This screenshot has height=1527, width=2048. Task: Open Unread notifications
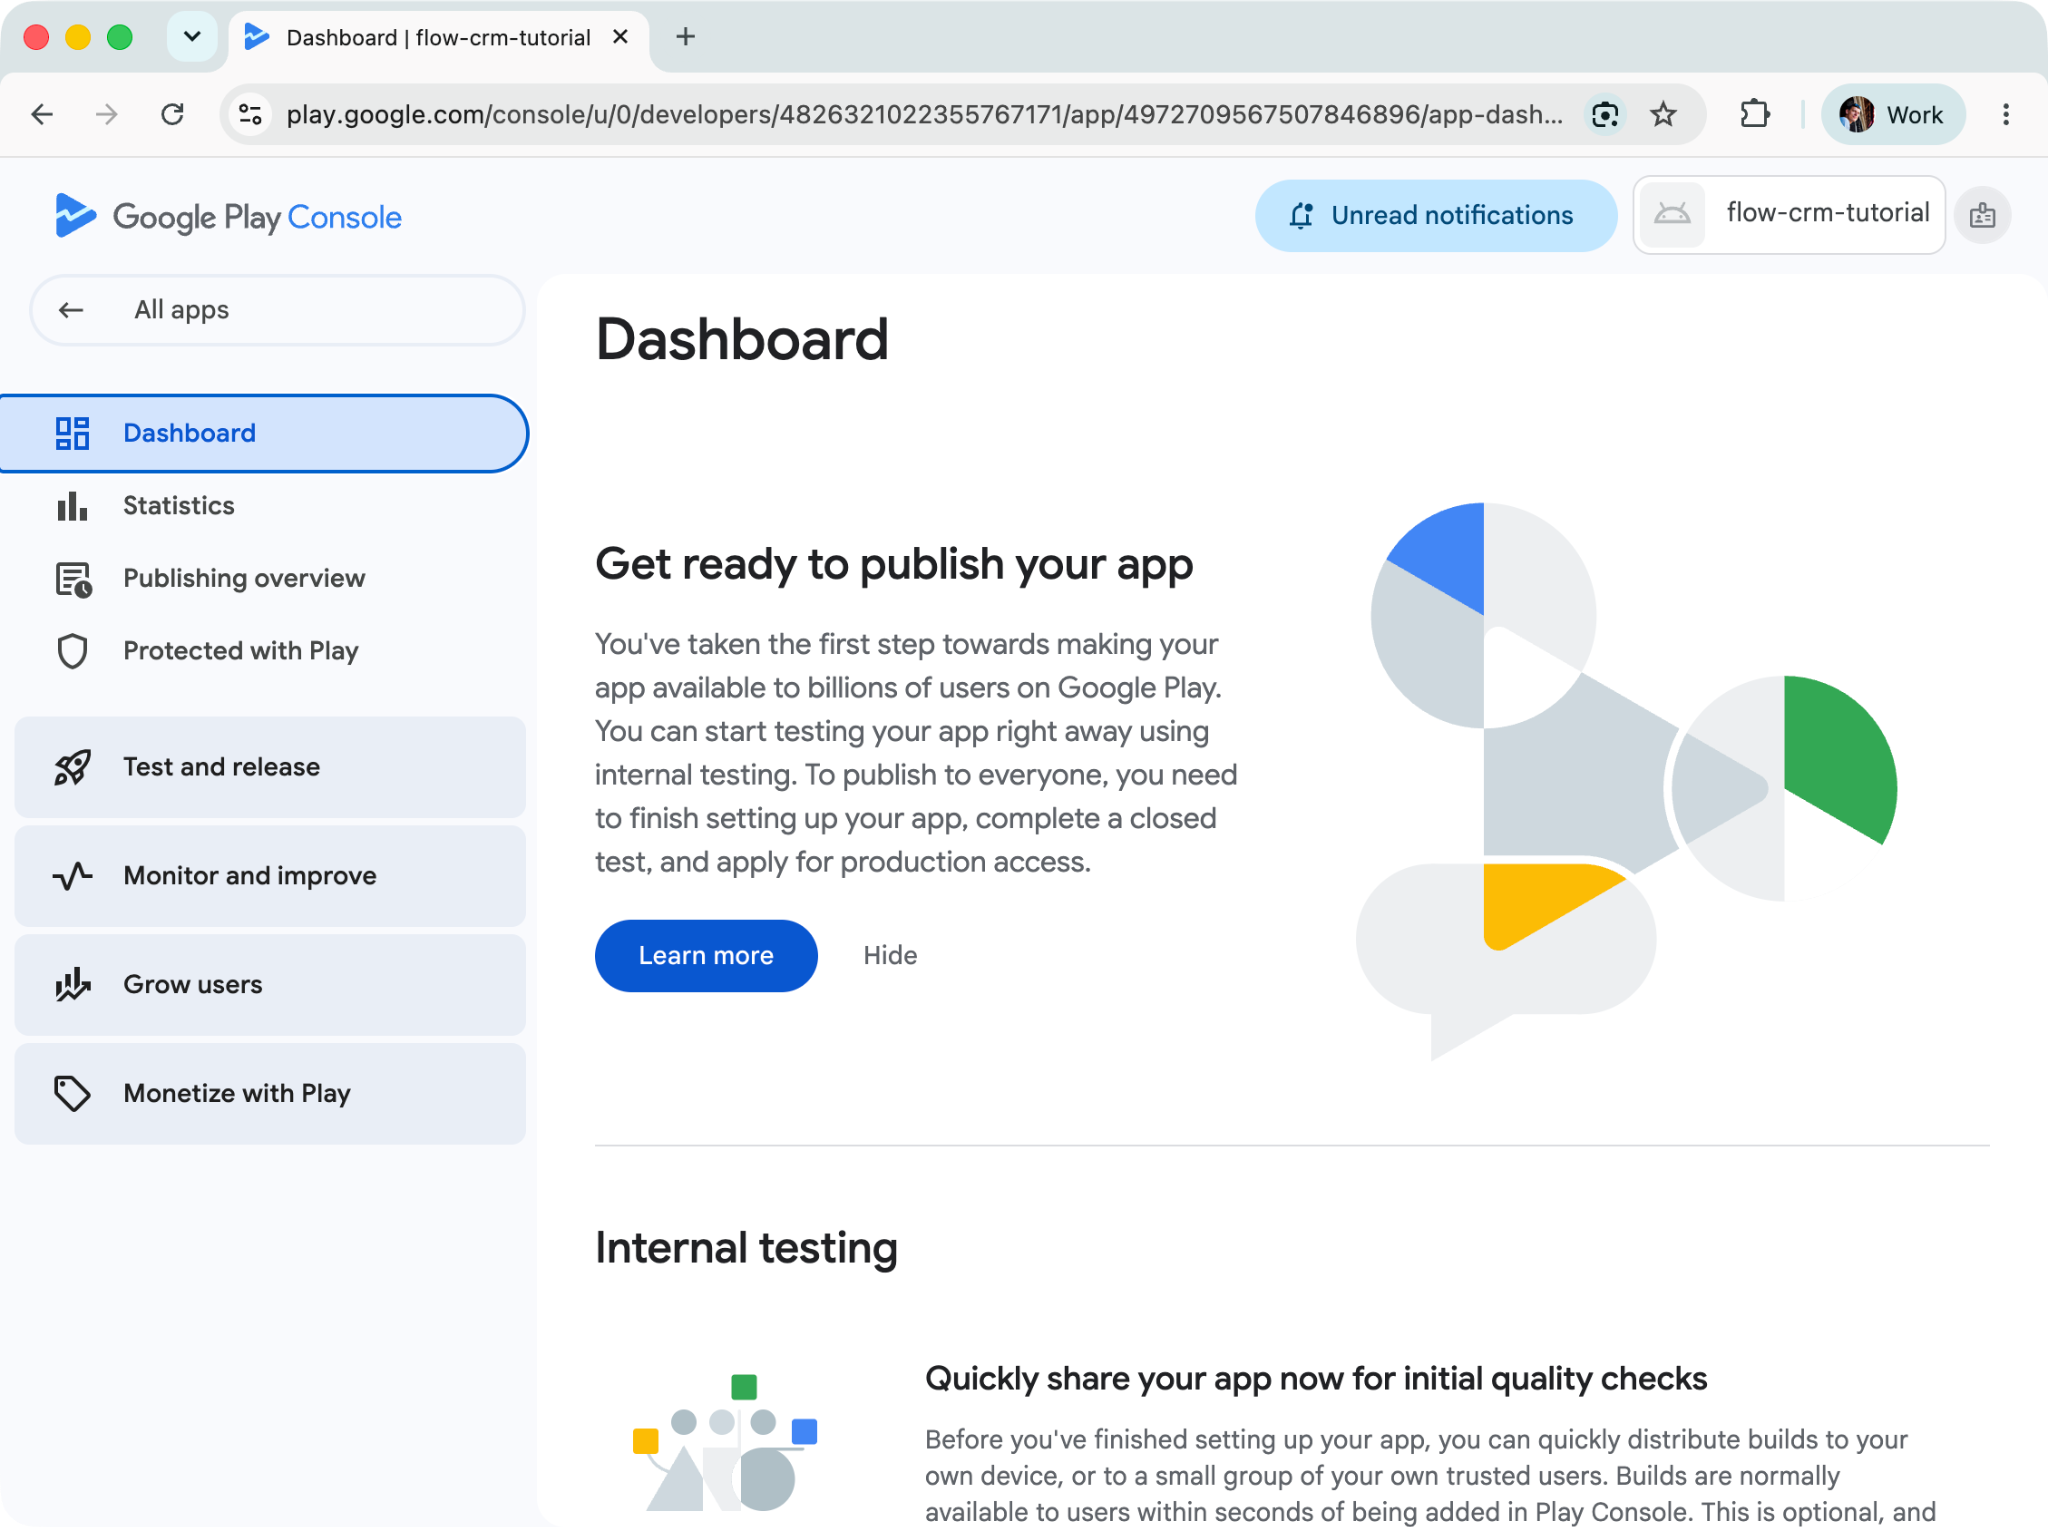1436,215
